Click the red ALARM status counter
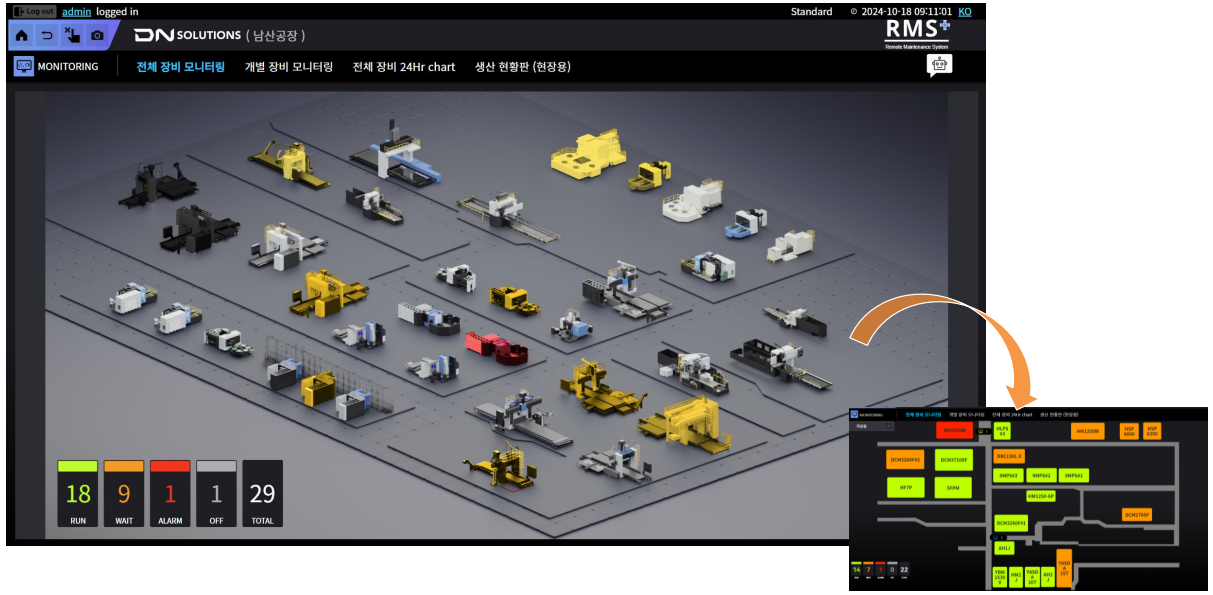1213x595 pixels. point(170,493)
